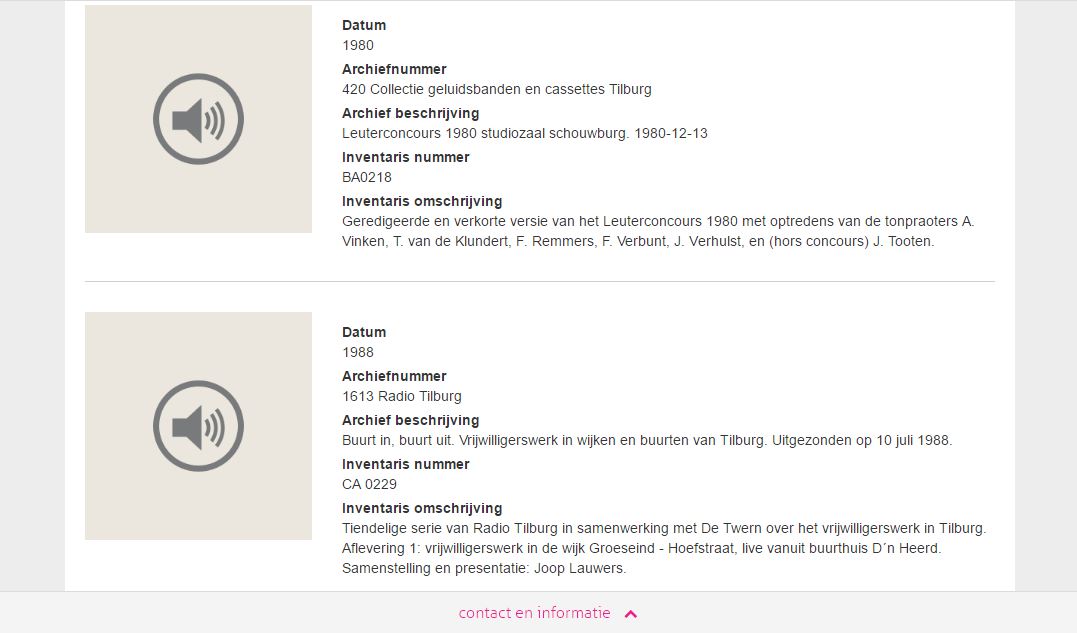Screen dimensions: 1077x633
Task: Select the 1988 date value of the Radio Tilburg record
Action: 356,352
